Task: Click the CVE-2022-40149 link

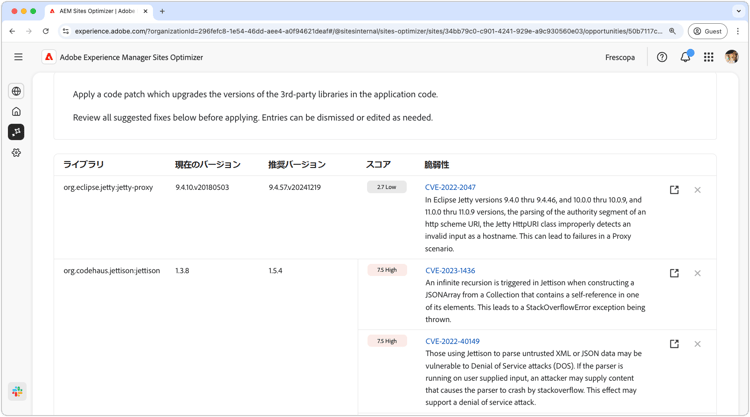Action: [x=452, y=341]
